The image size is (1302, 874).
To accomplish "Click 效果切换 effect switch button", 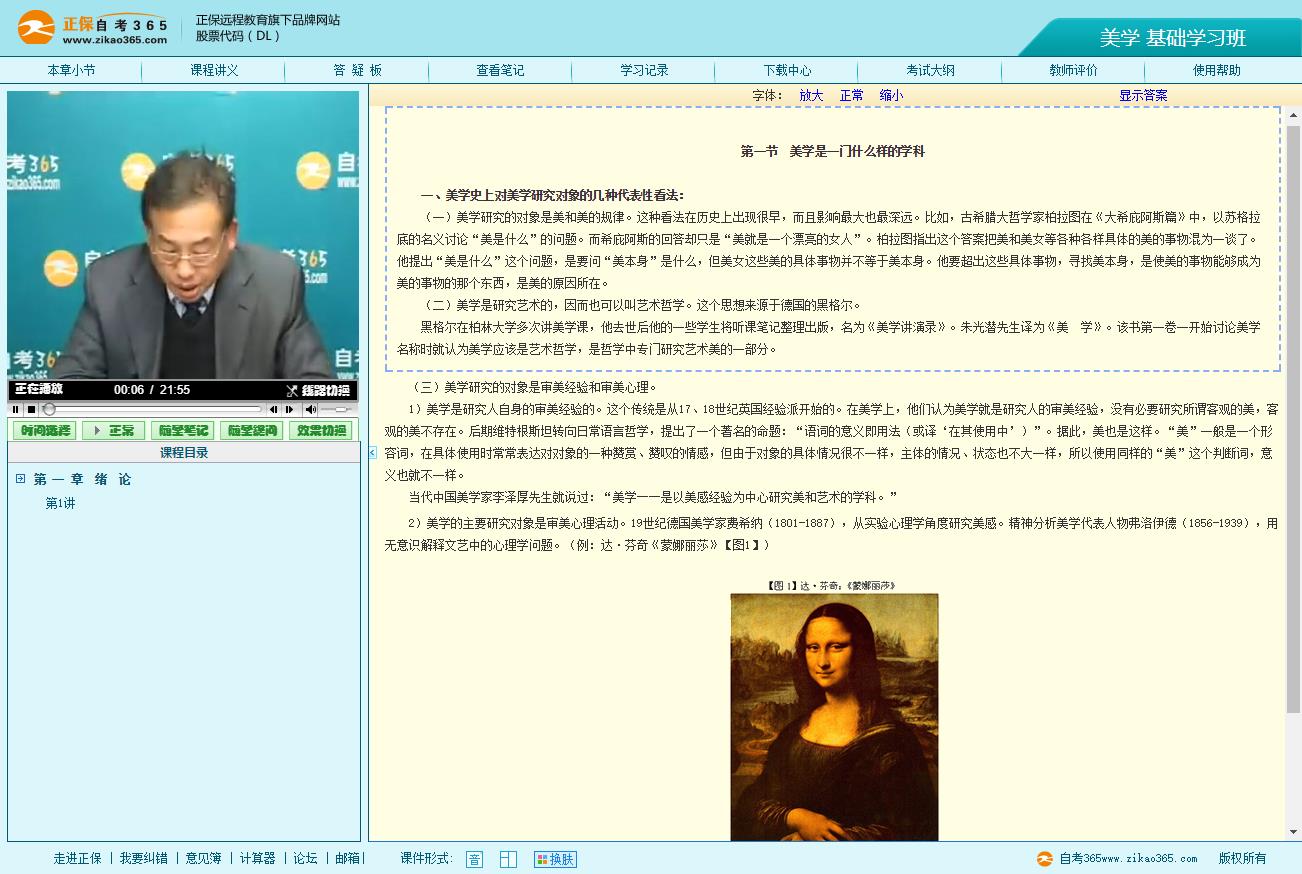I will point(320,431).
